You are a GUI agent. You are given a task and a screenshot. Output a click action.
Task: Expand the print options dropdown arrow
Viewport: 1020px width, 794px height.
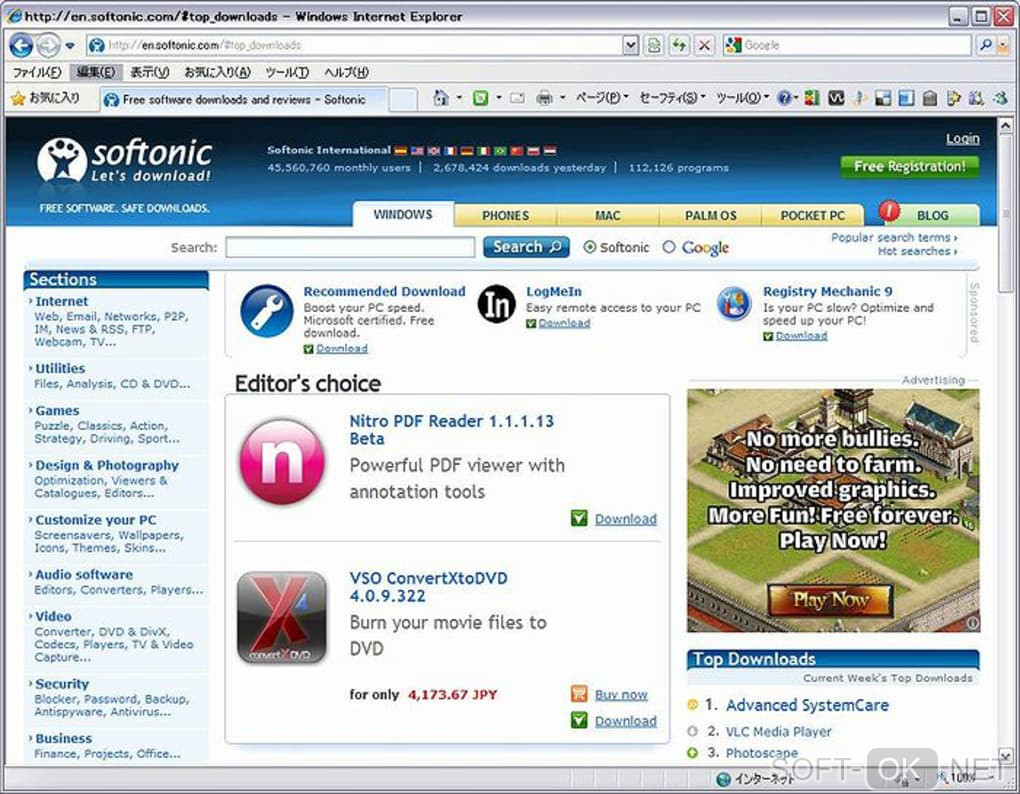click(x=562, y=98)
